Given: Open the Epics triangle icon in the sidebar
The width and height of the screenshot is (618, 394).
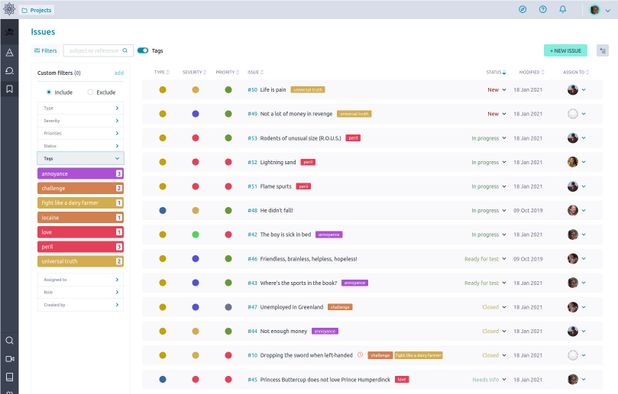Looking at the screenshot, I should pyautogui.click(x=9, y=52).
